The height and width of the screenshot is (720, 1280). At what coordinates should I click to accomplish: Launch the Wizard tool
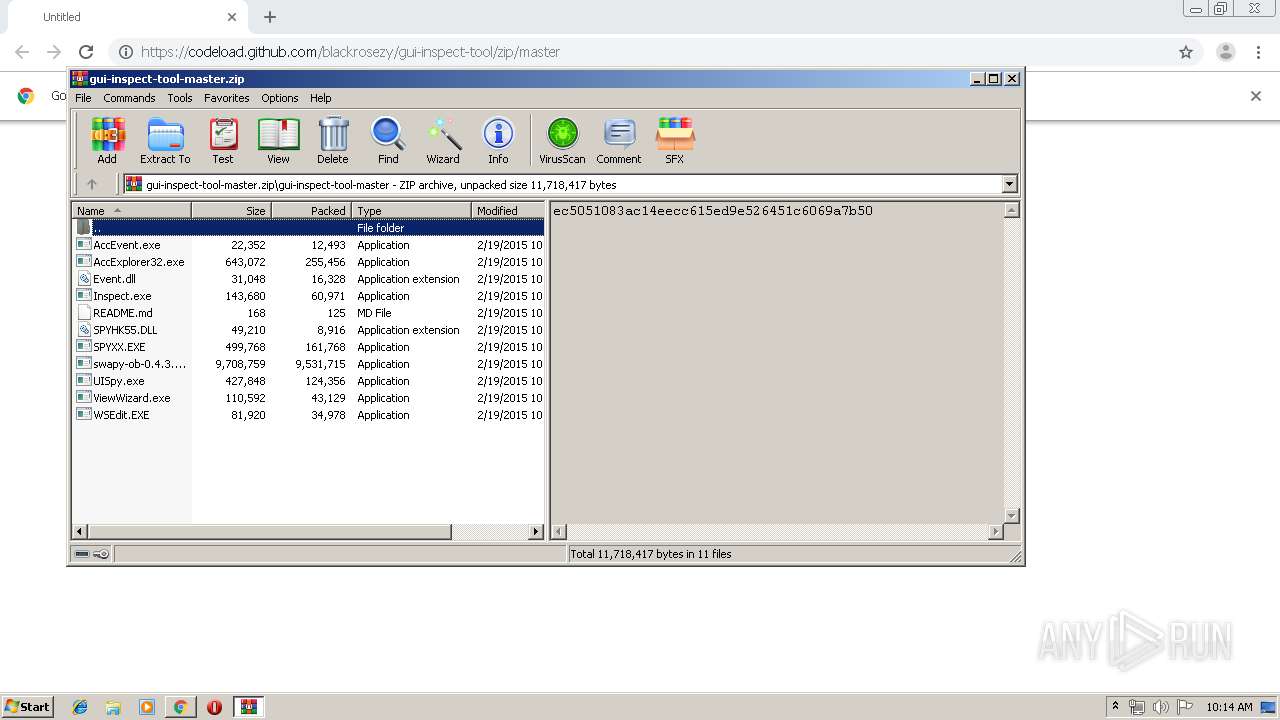[x=443, y=140]
